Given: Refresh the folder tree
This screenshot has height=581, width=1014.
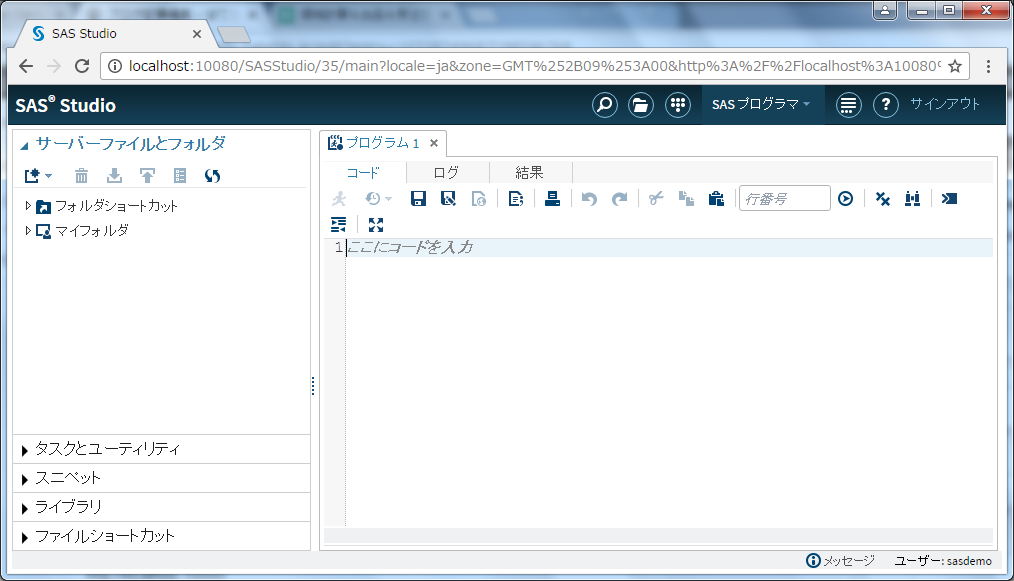Looking at the screenshot, I should click(x=212, y=175).
